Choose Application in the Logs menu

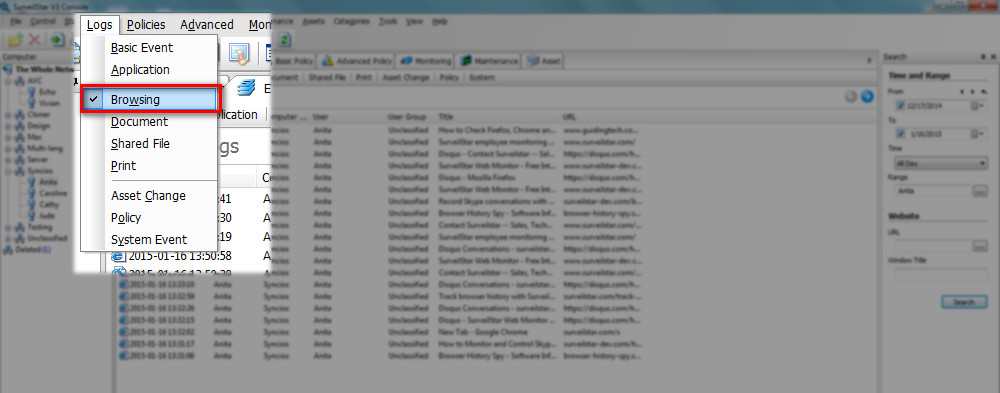(140, 70)
